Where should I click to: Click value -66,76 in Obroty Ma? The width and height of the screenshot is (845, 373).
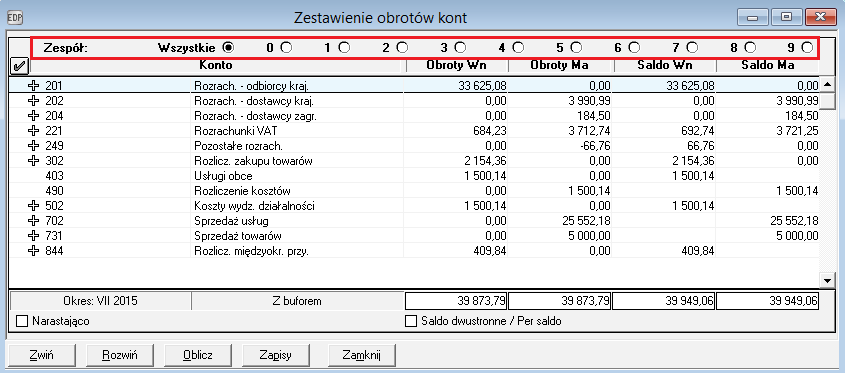[x=594, y=146]
